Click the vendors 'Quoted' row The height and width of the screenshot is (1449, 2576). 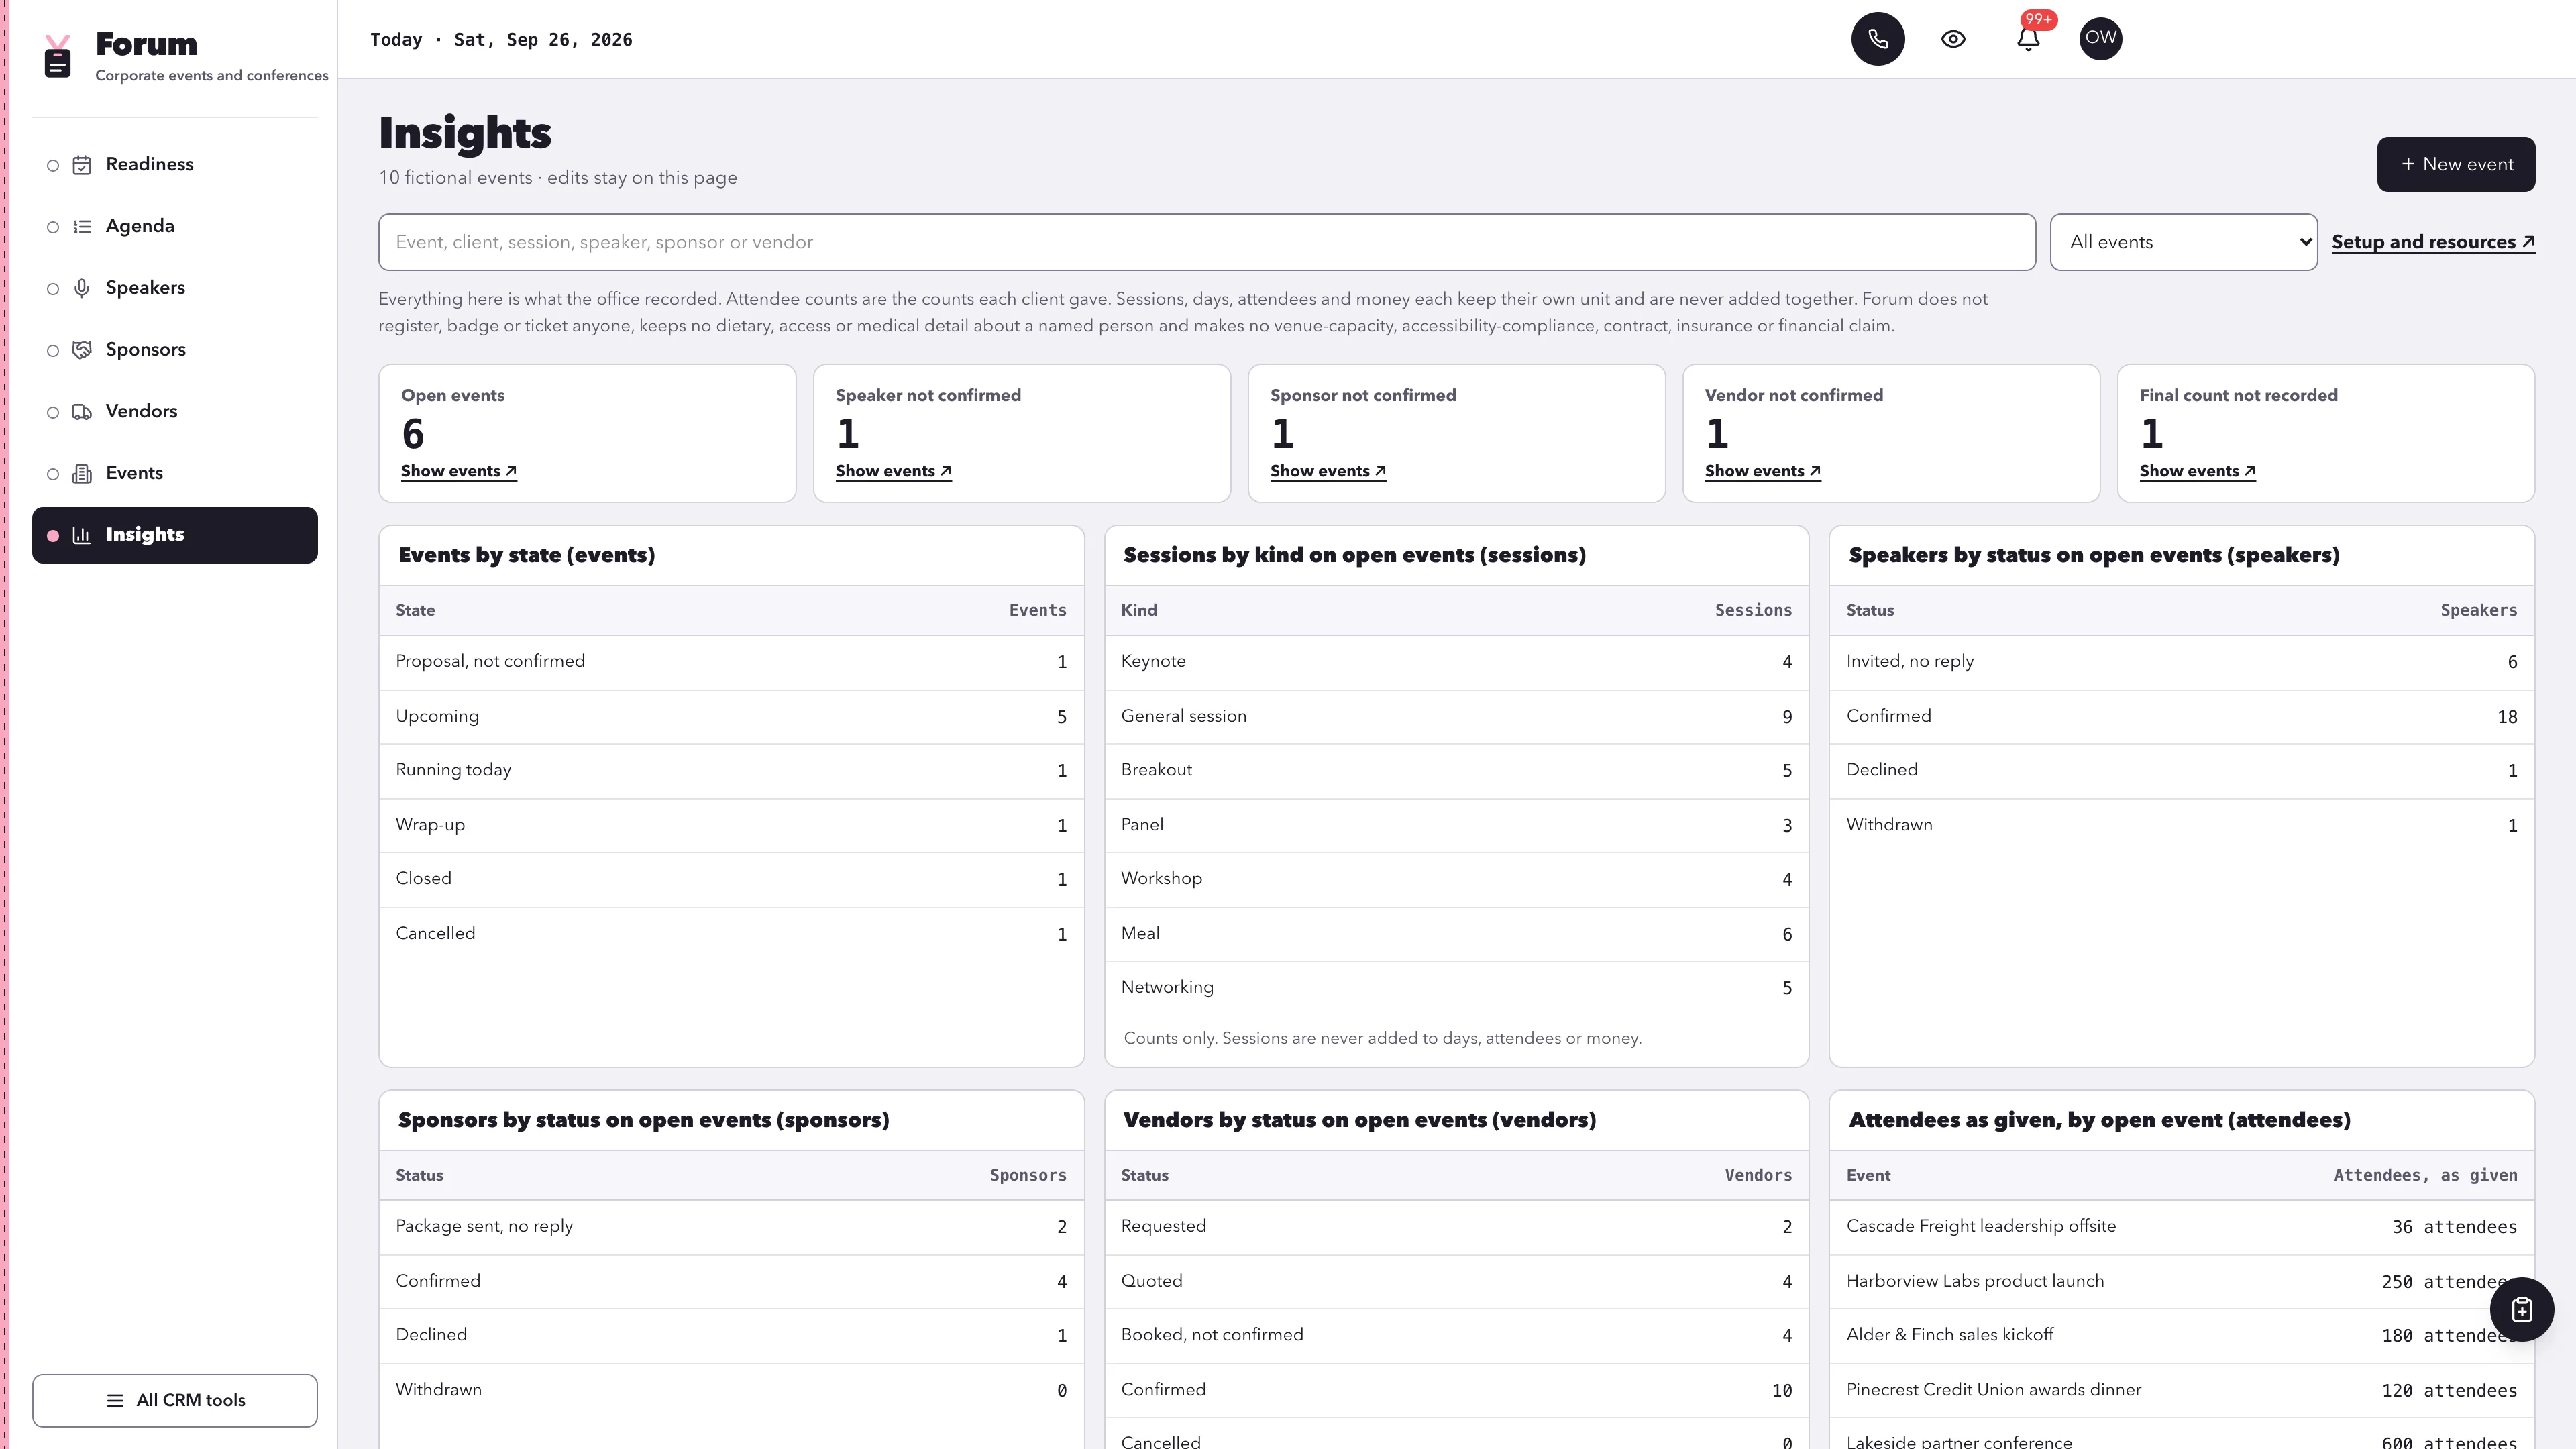(1456, 1282)
